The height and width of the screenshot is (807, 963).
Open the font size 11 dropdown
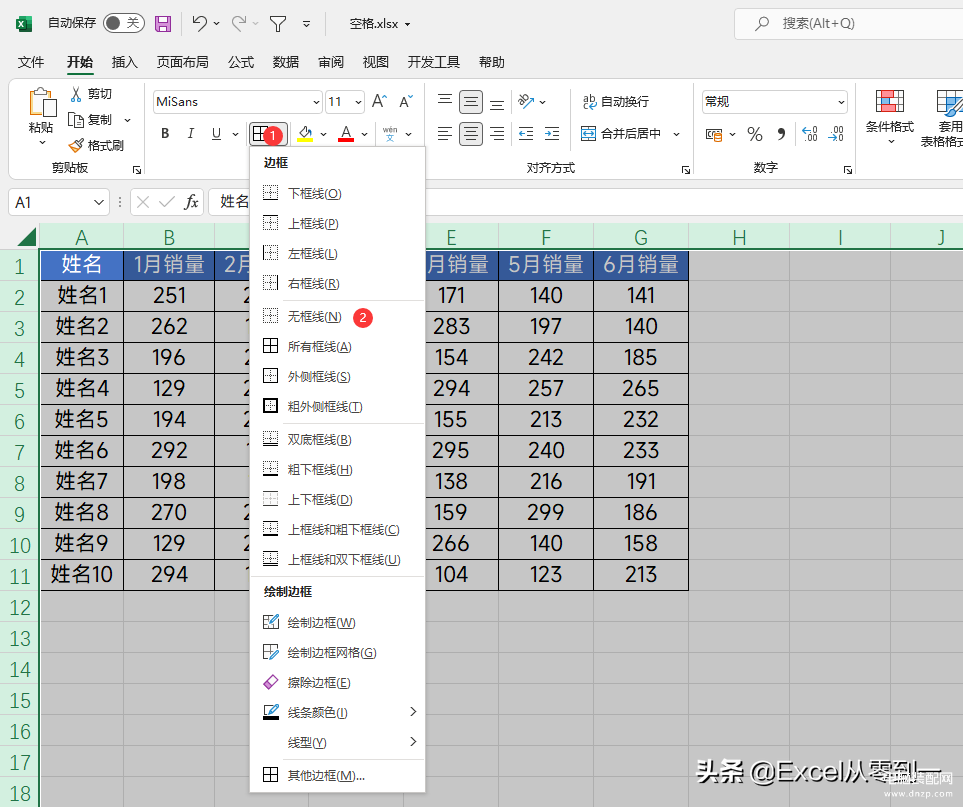[x=358, y=102]
